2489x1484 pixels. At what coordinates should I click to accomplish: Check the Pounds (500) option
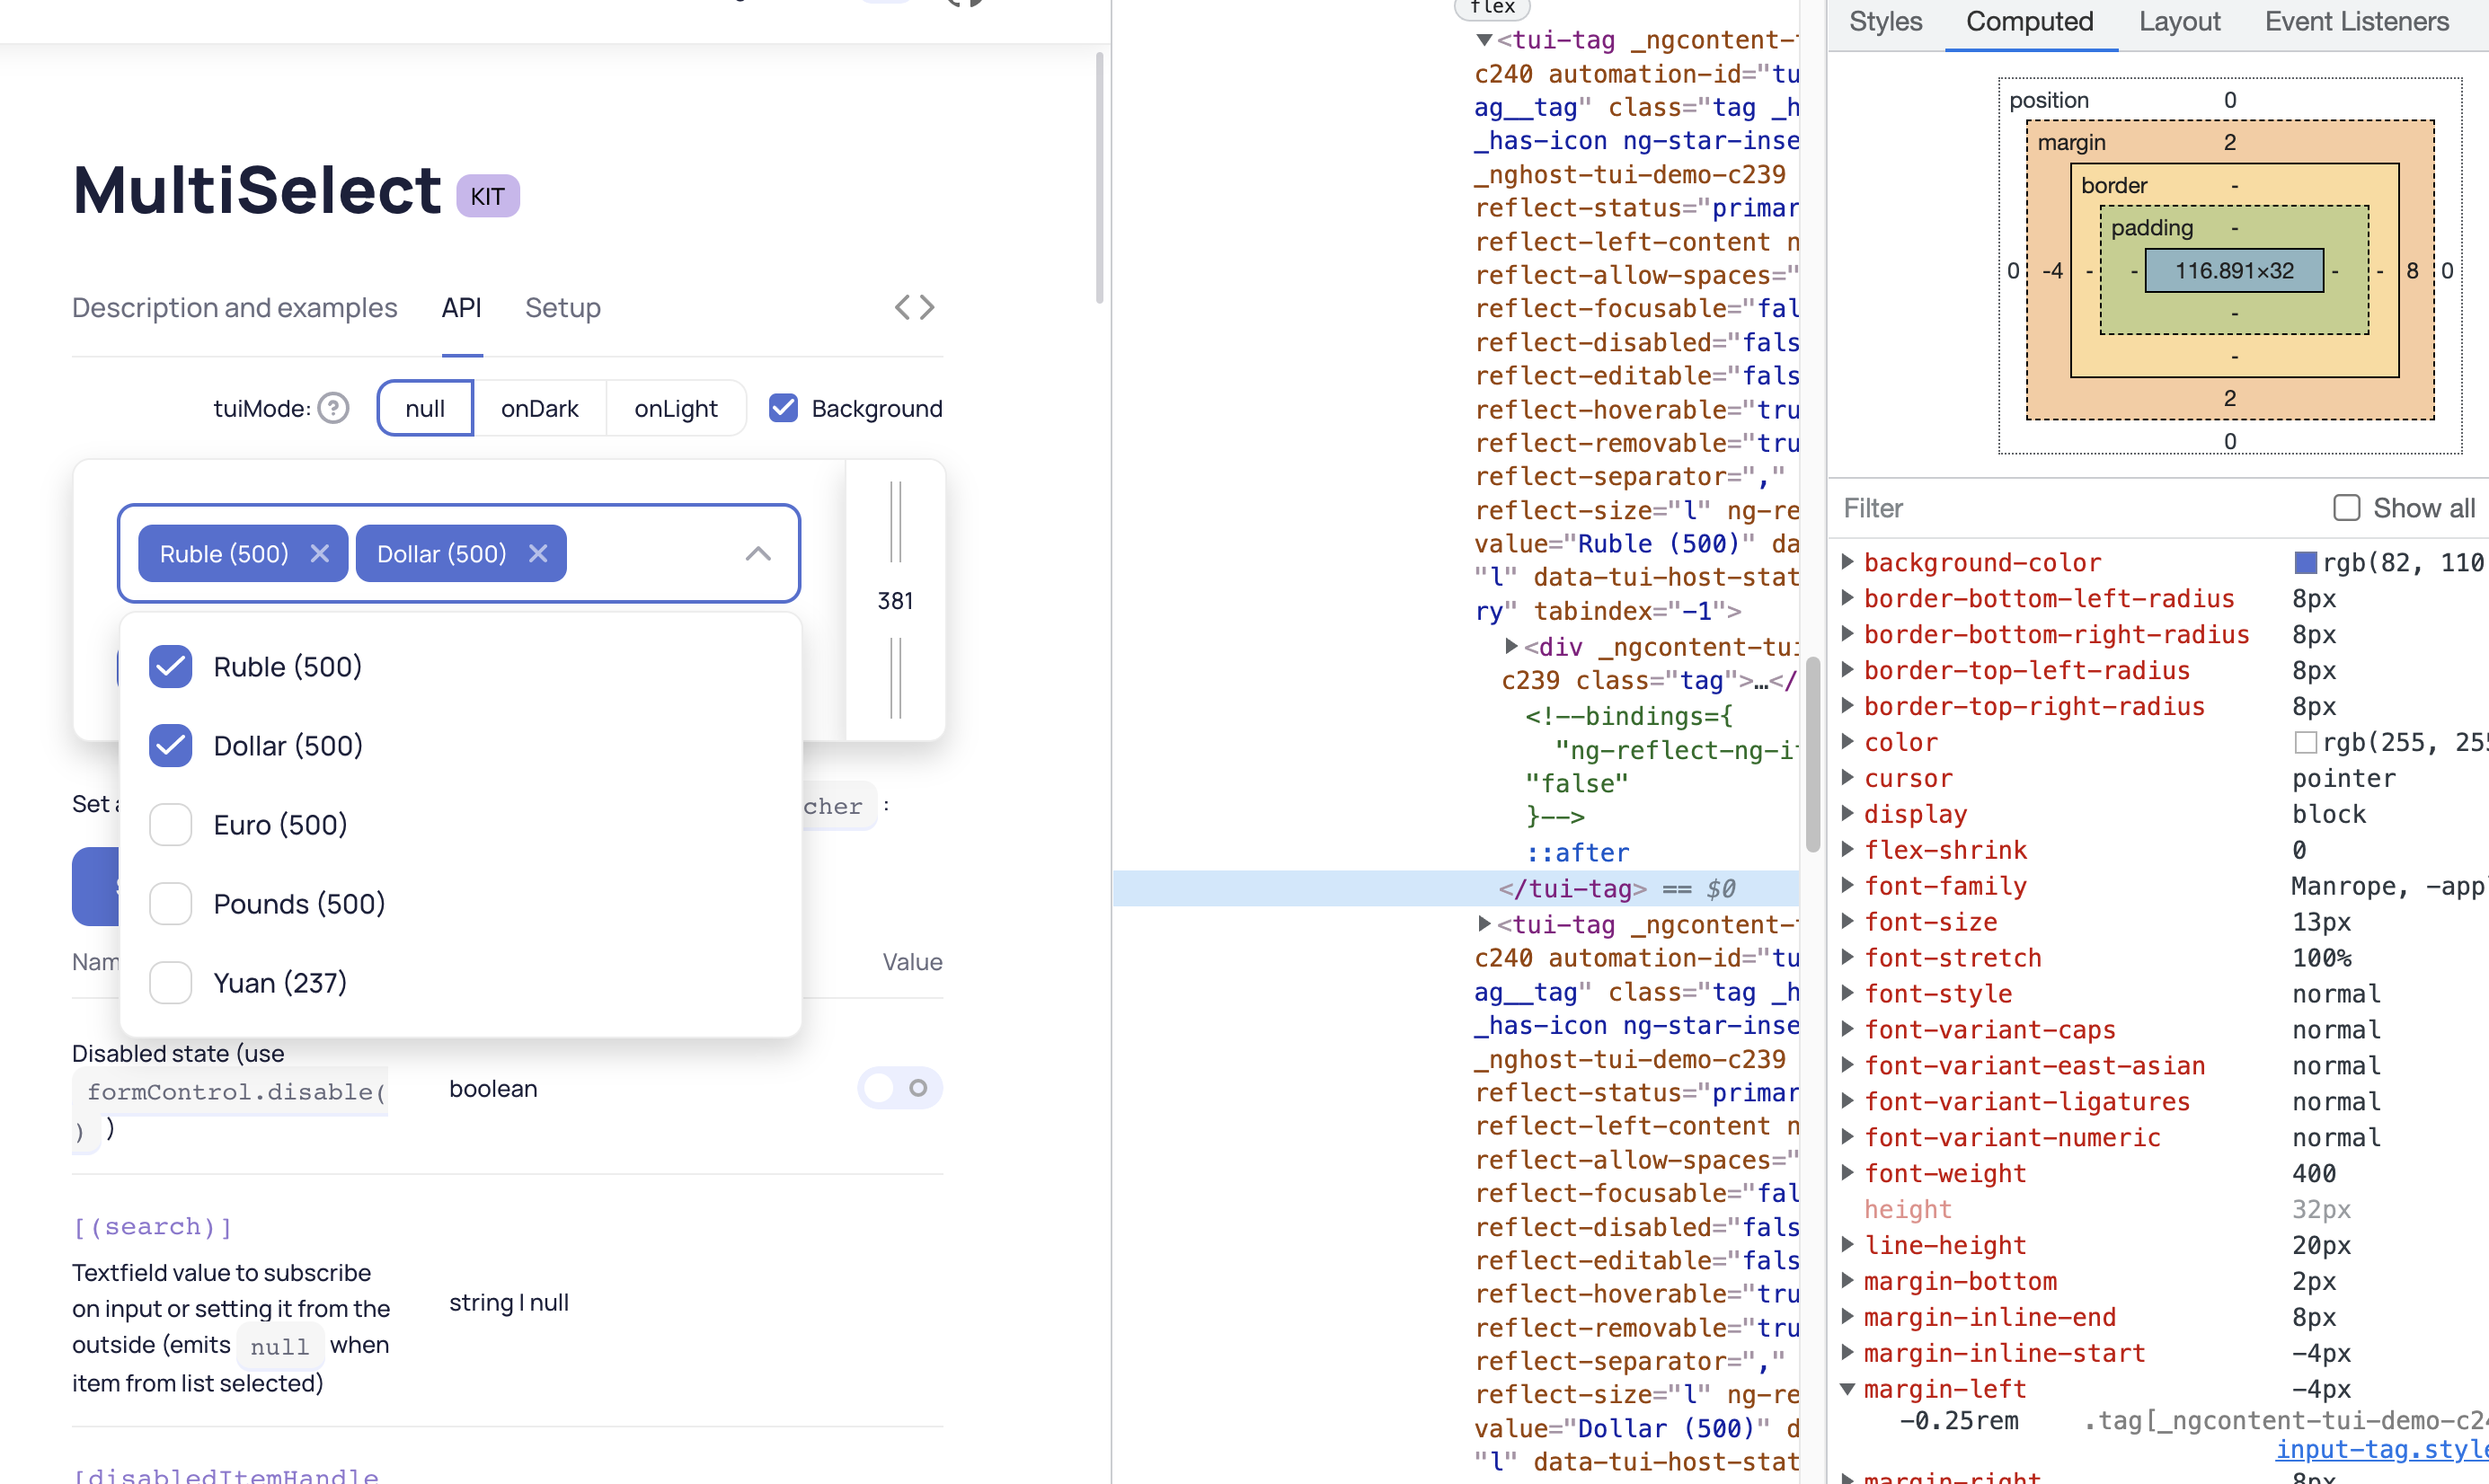coord(171,903)
